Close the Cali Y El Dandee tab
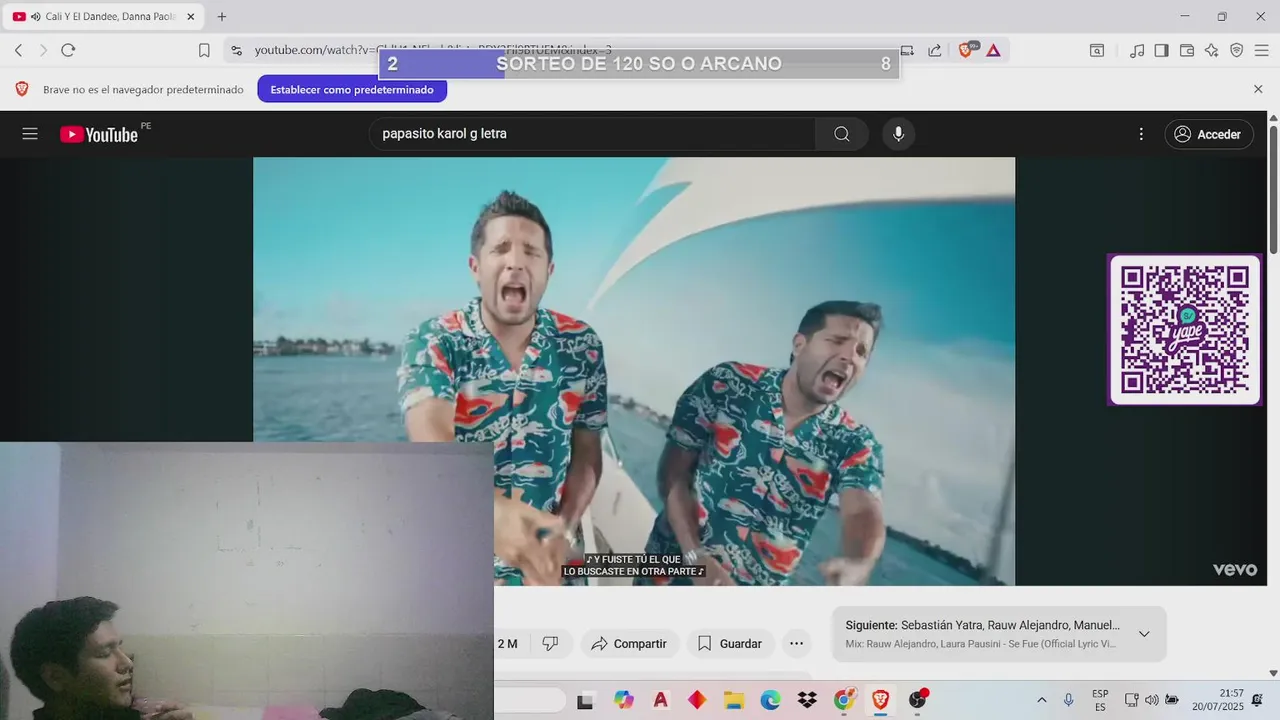Image resolution: width=1280 pixels, height=720 pixels. (190, 17)
